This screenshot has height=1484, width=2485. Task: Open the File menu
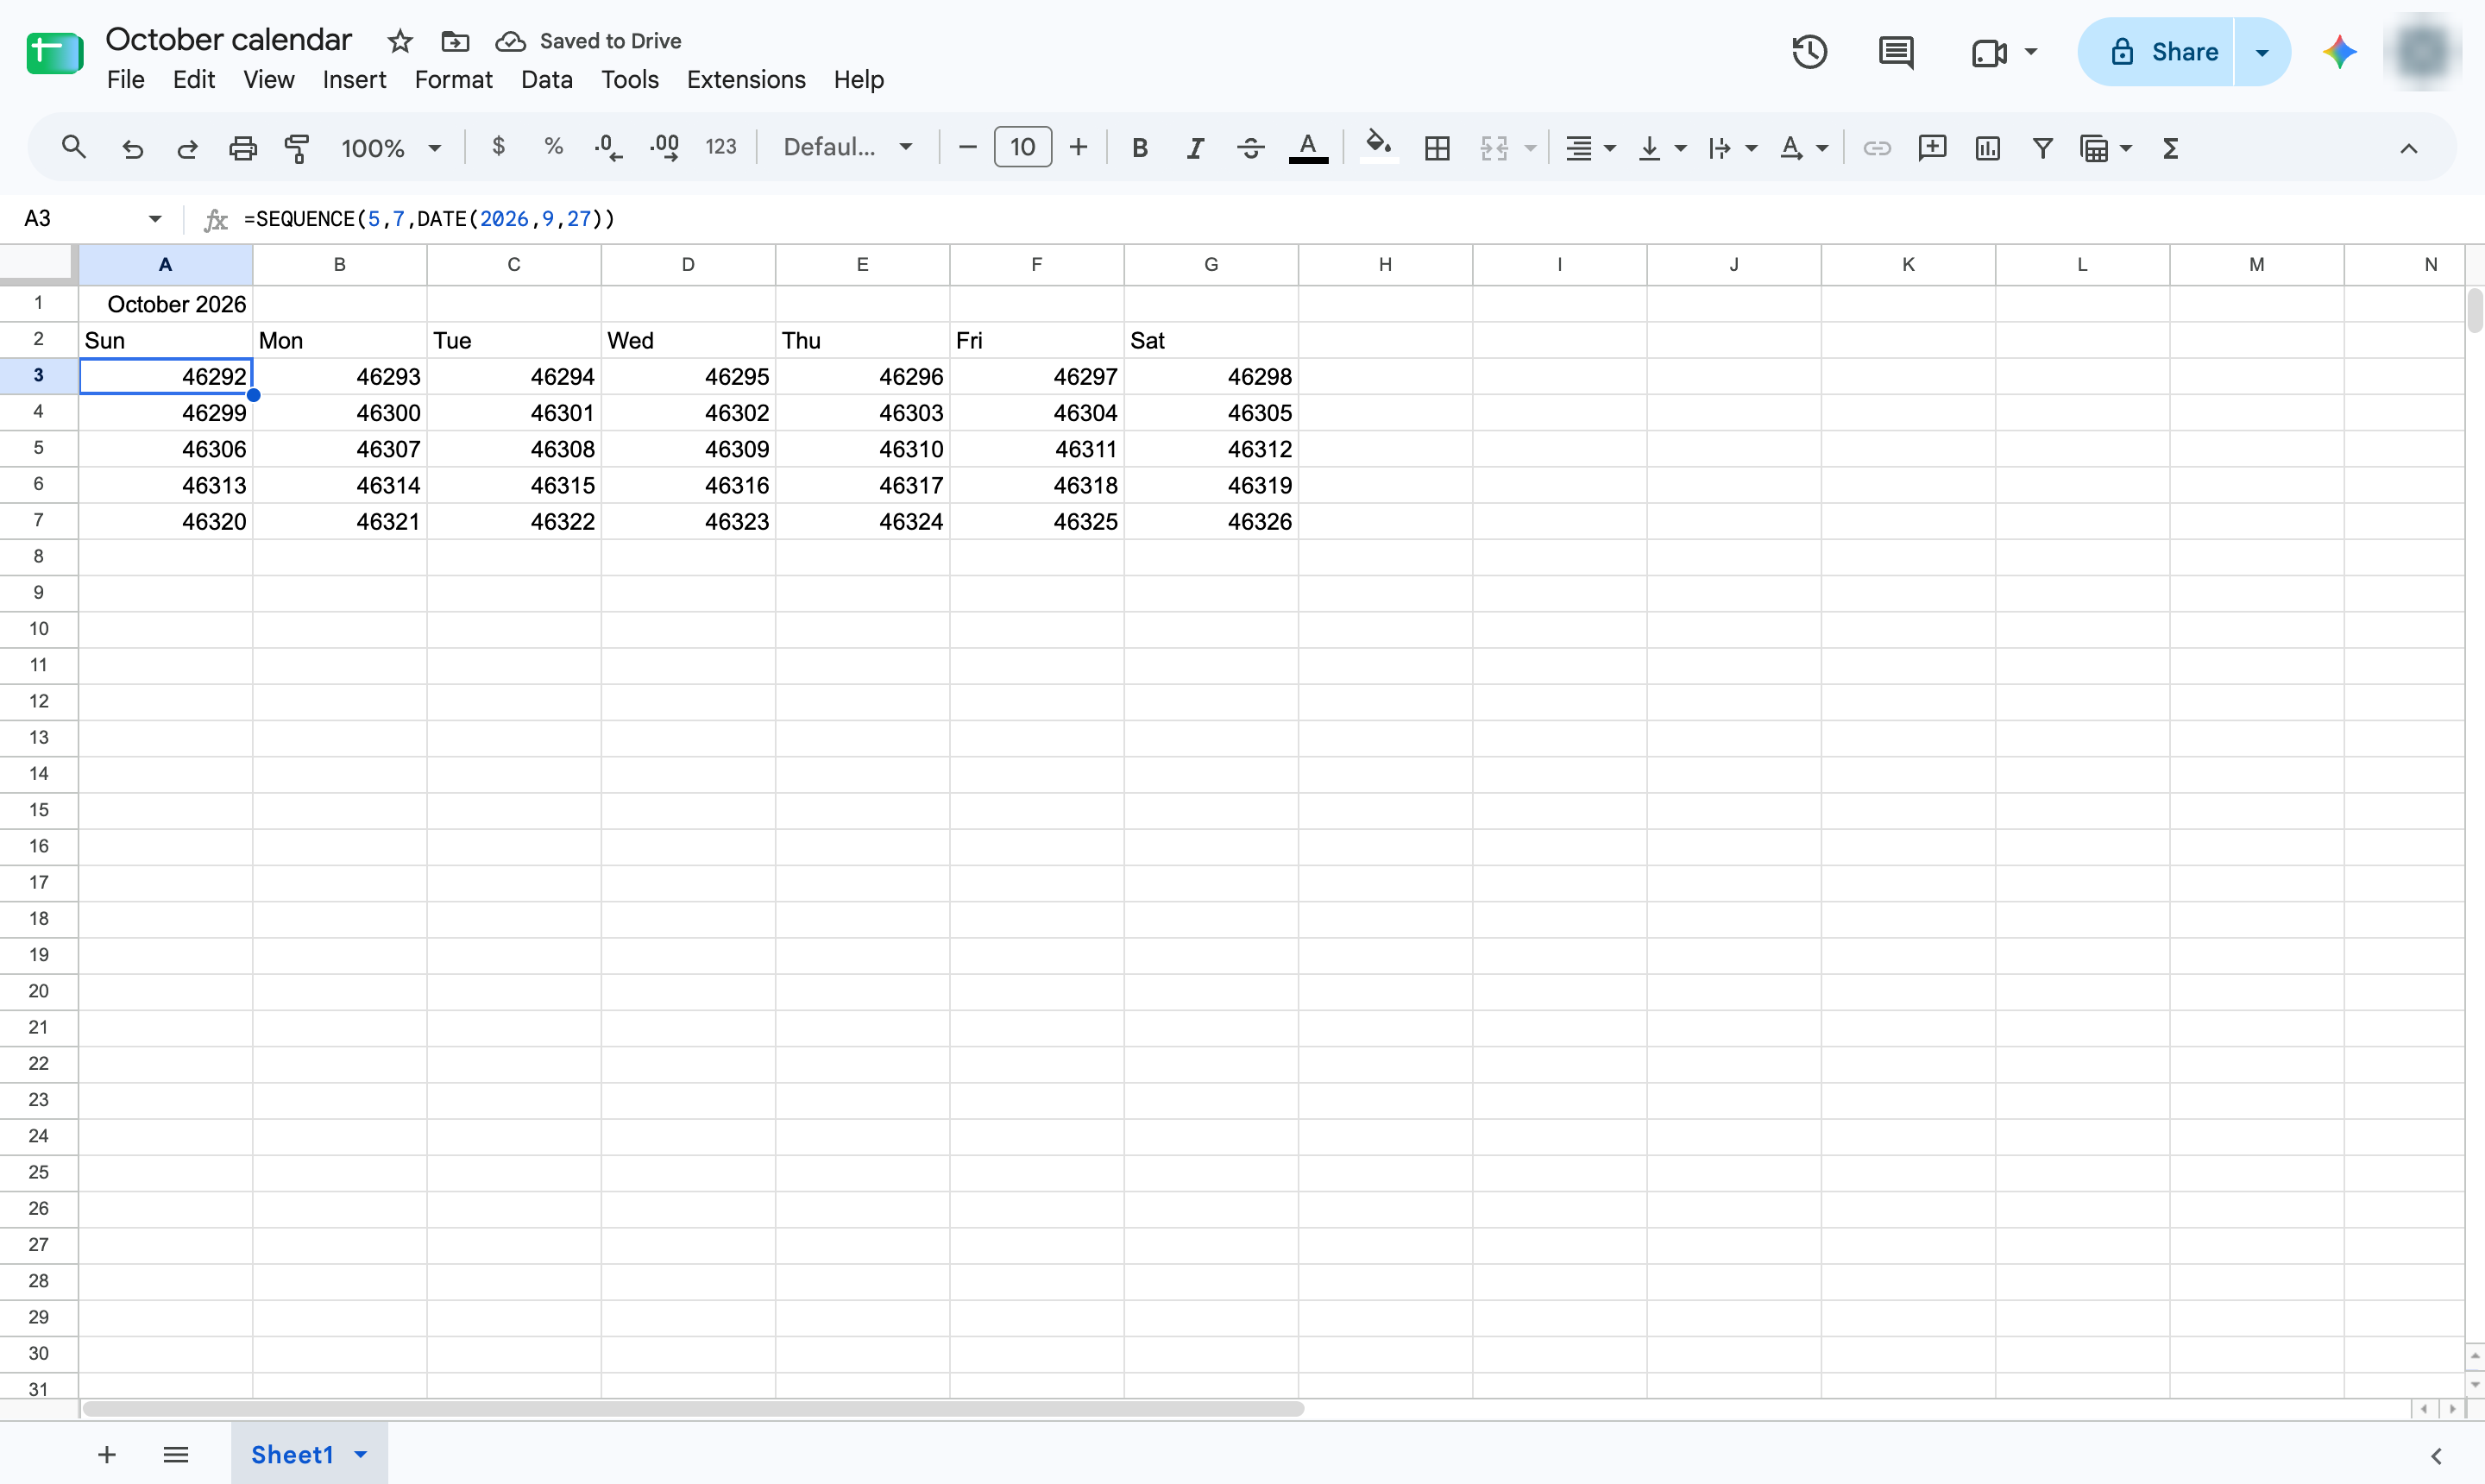click(126, 79)
